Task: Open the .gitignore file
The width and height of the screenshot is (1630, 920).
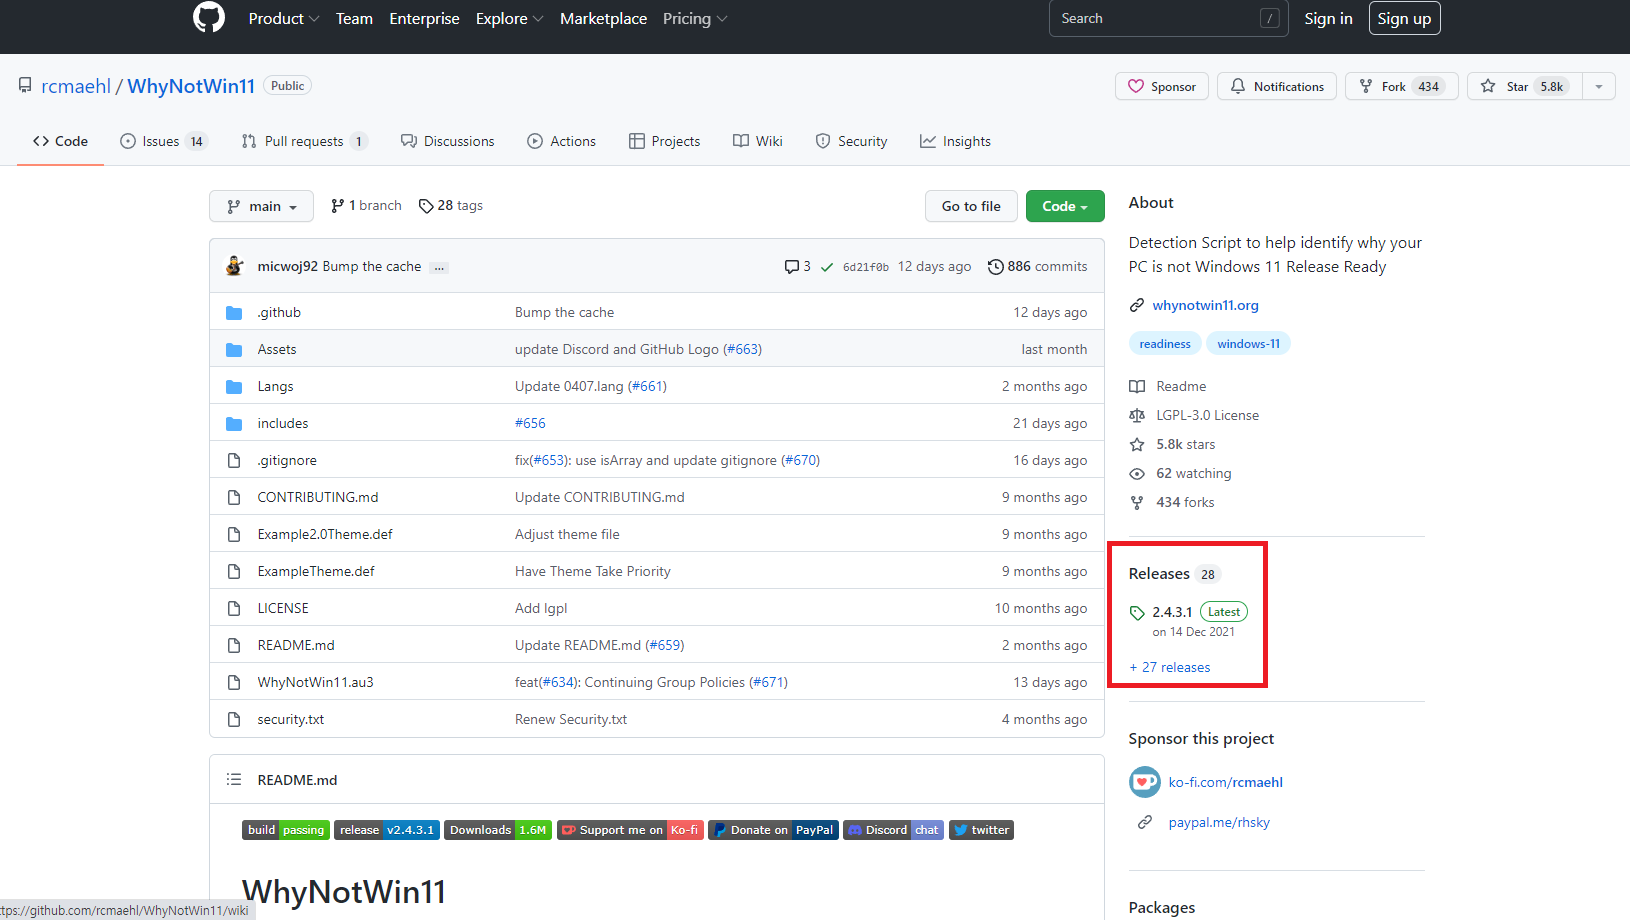Action: [x=287, y=460]
